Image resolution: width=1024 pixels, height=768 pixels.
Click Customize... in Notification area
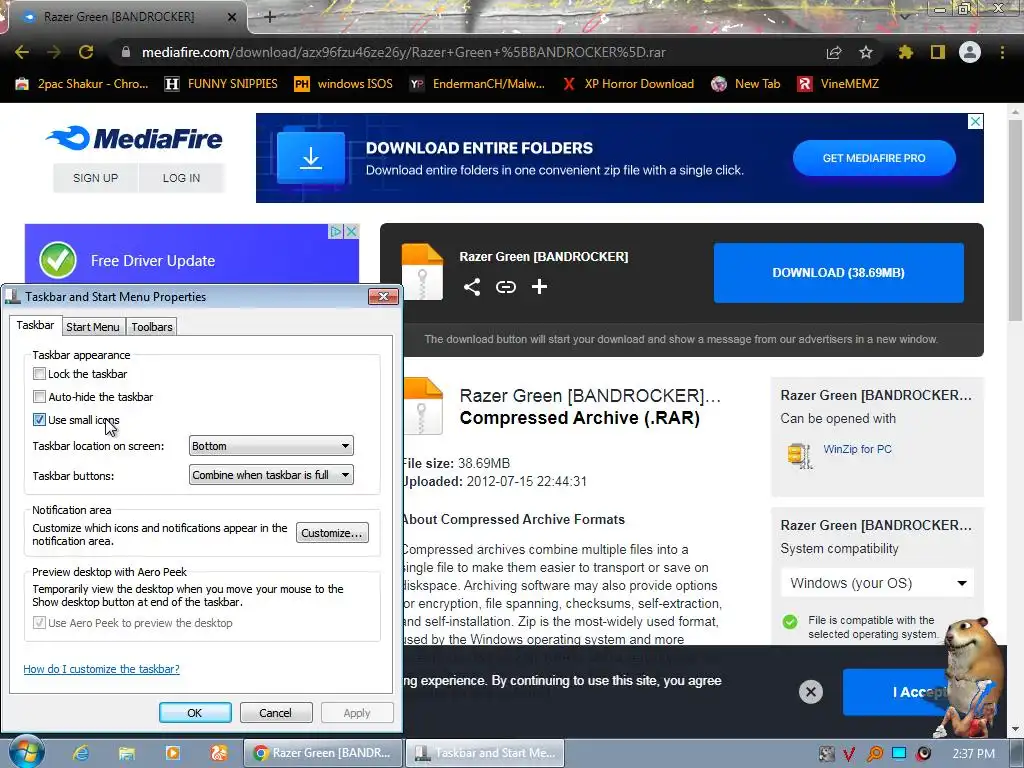tap(332, 533)
